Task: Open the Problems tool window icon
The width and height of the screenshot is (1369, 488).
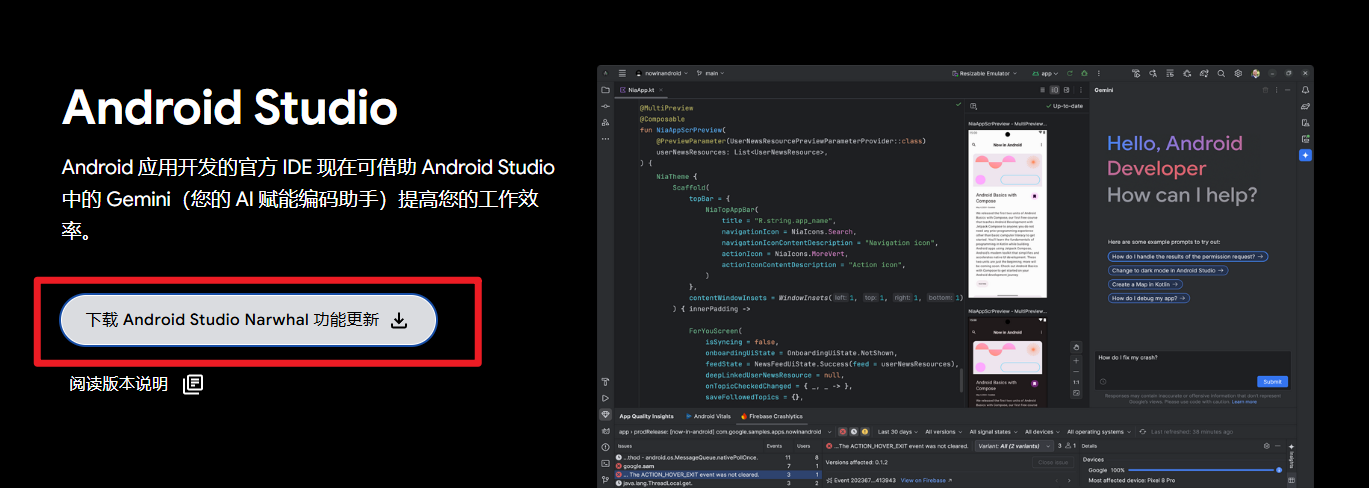Action: click(605, 447)
